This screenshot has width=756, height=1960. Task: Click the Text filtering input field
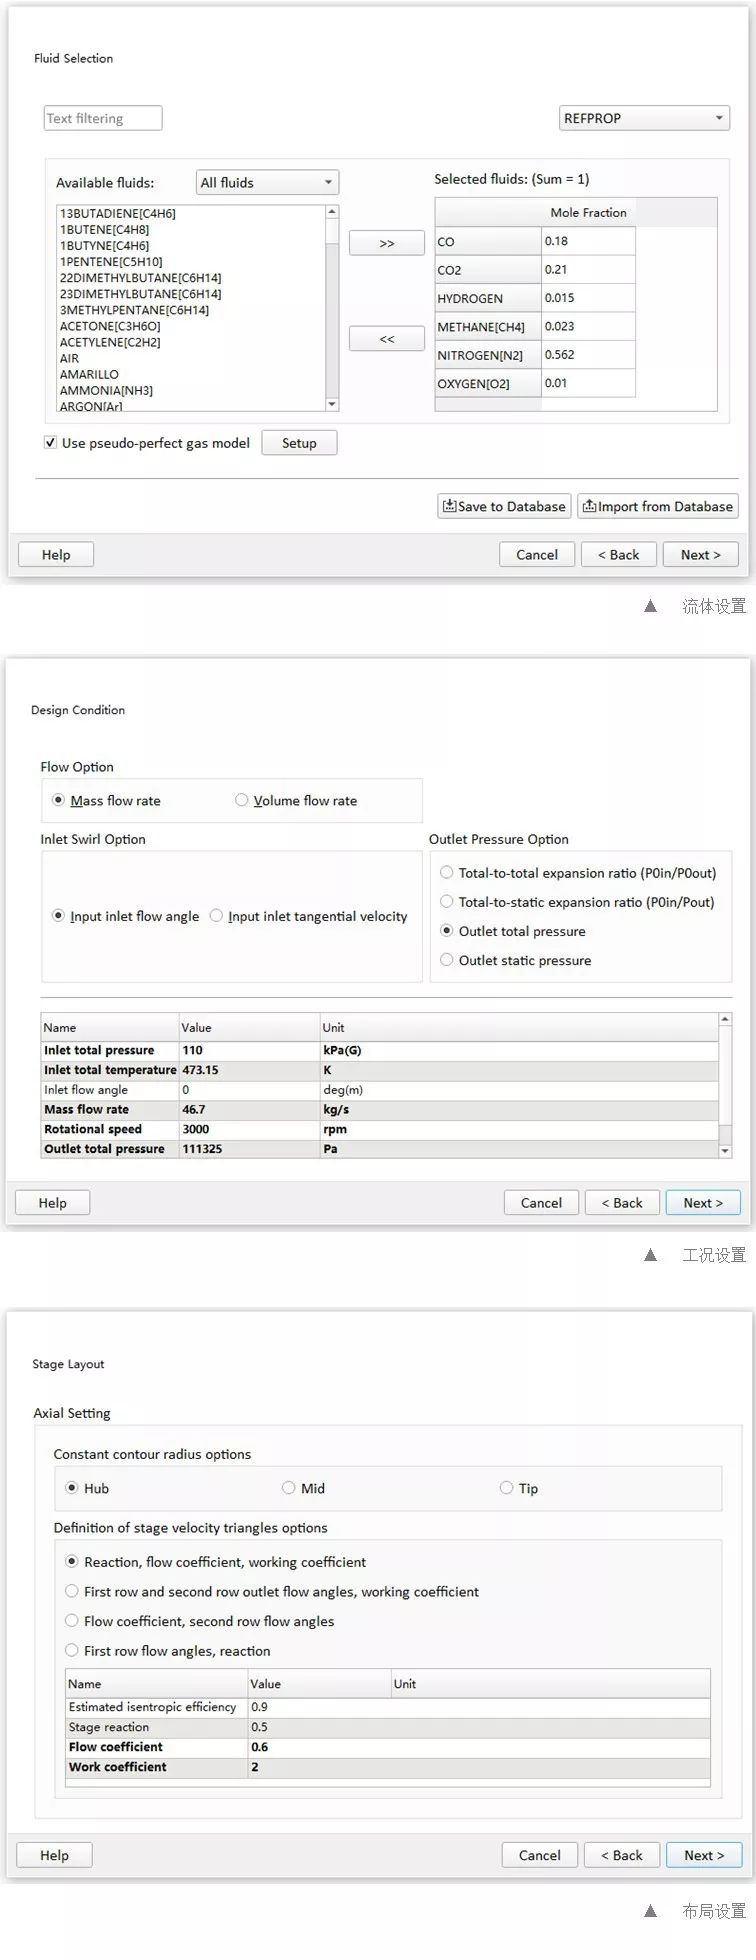[x=103, y=118]
